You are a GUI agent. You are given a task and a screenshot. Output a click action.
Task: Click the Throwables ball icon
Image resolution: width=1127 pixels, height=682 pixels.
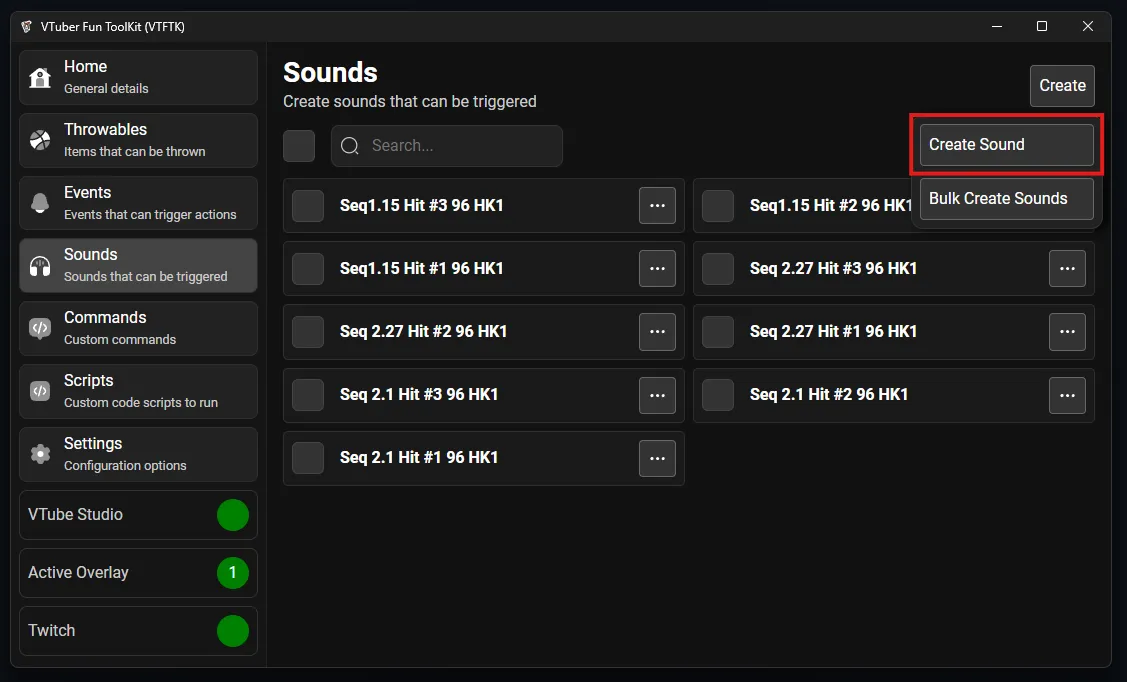click(x=40, y=140)
